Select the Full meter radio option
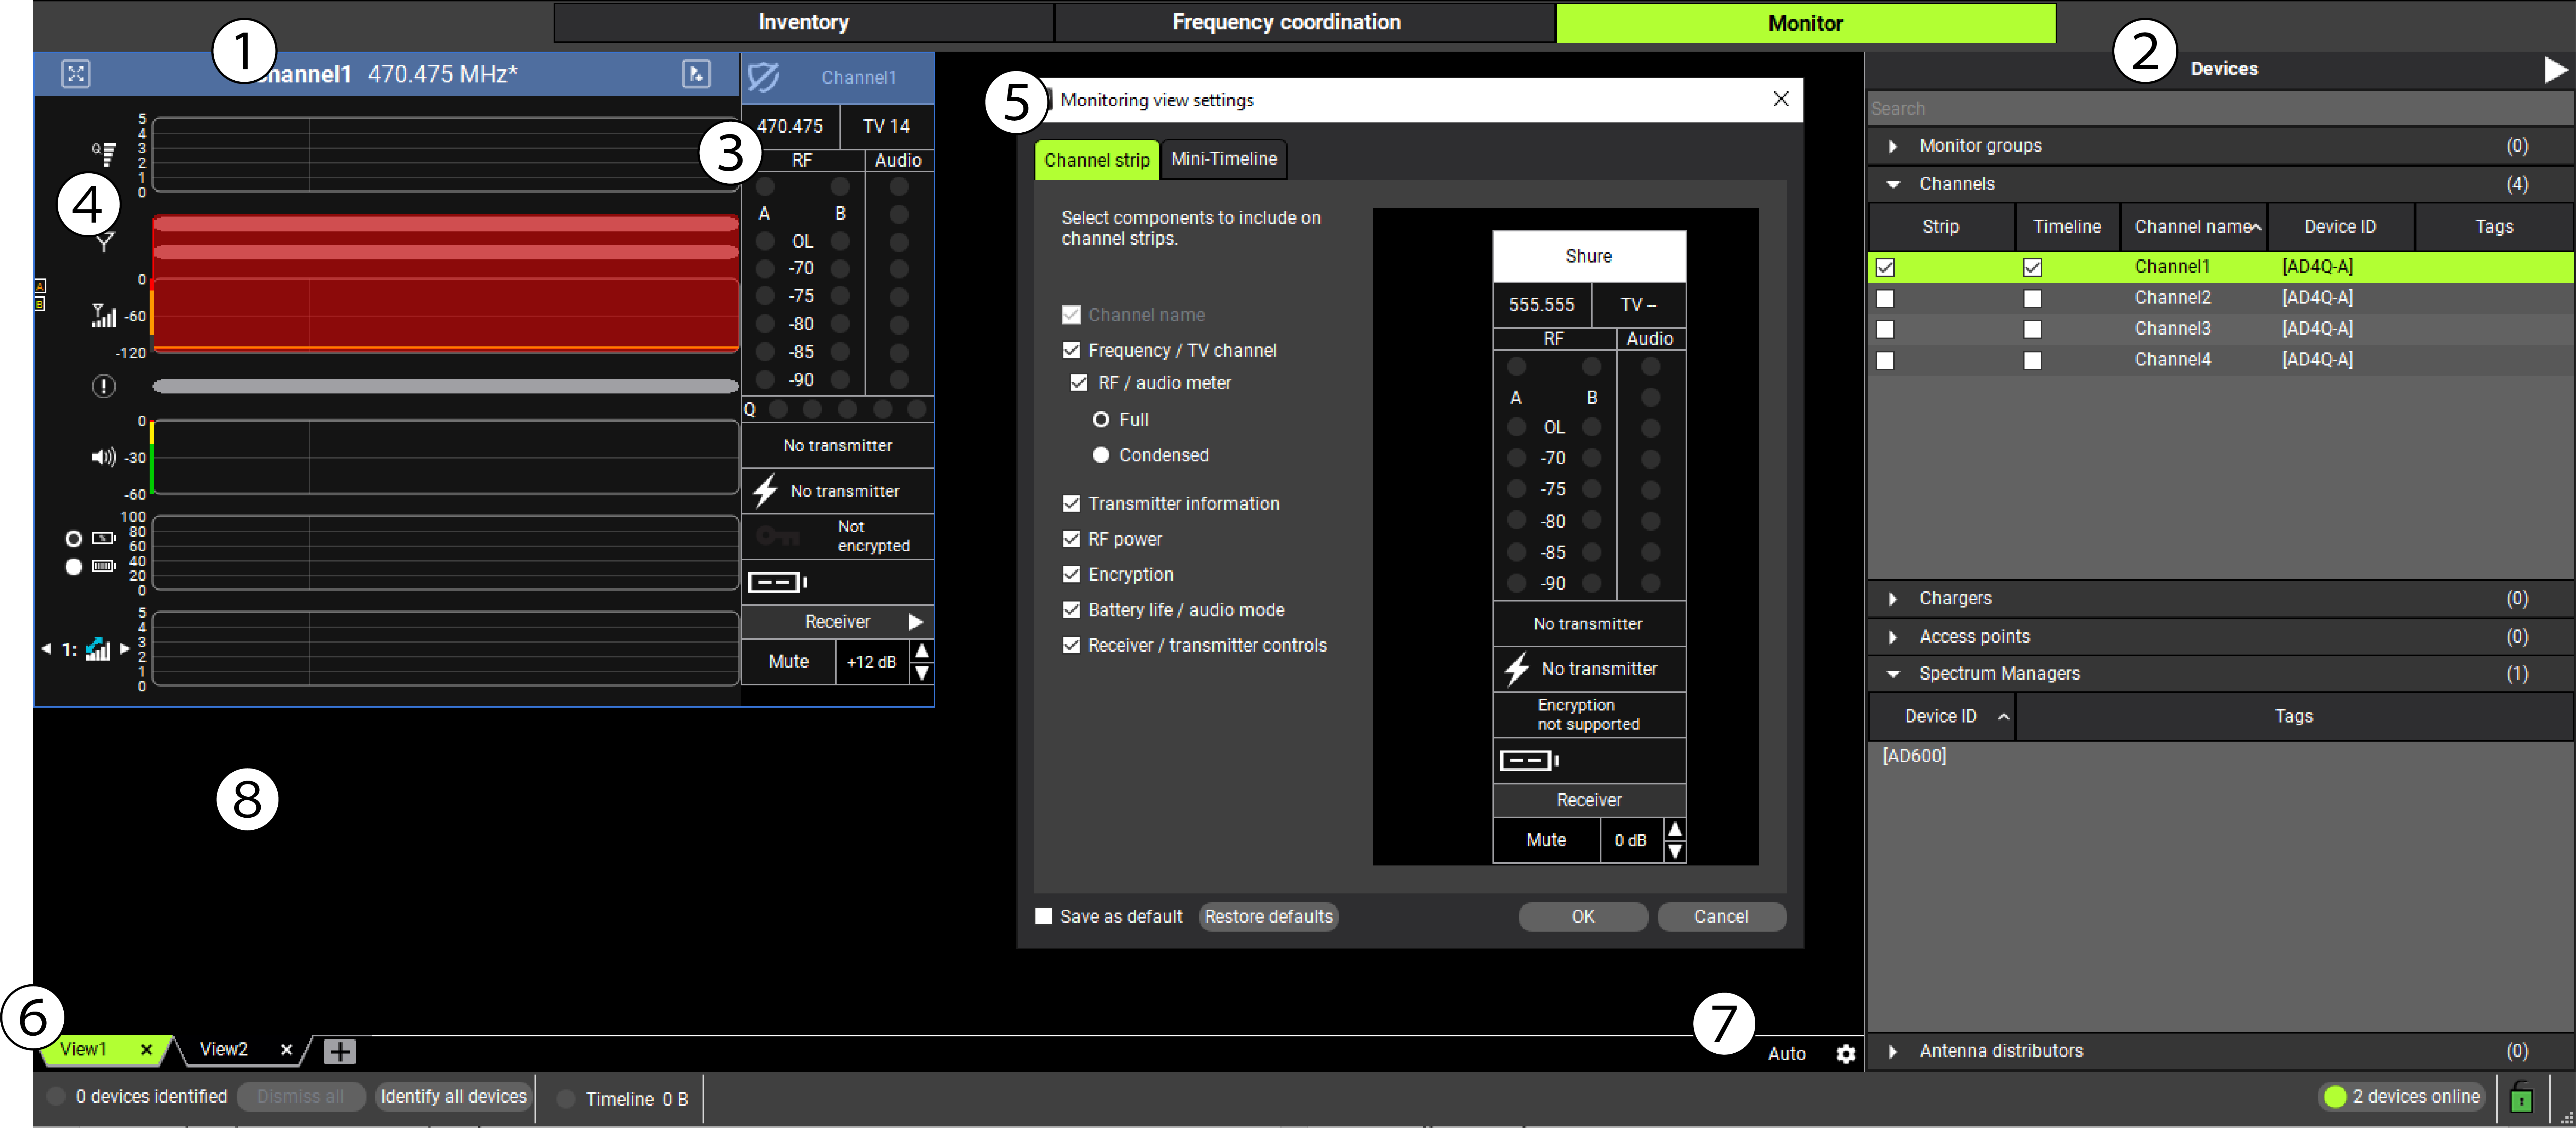The width and height of the screenshot is (2576, 1128). (x=1101, y=420)
